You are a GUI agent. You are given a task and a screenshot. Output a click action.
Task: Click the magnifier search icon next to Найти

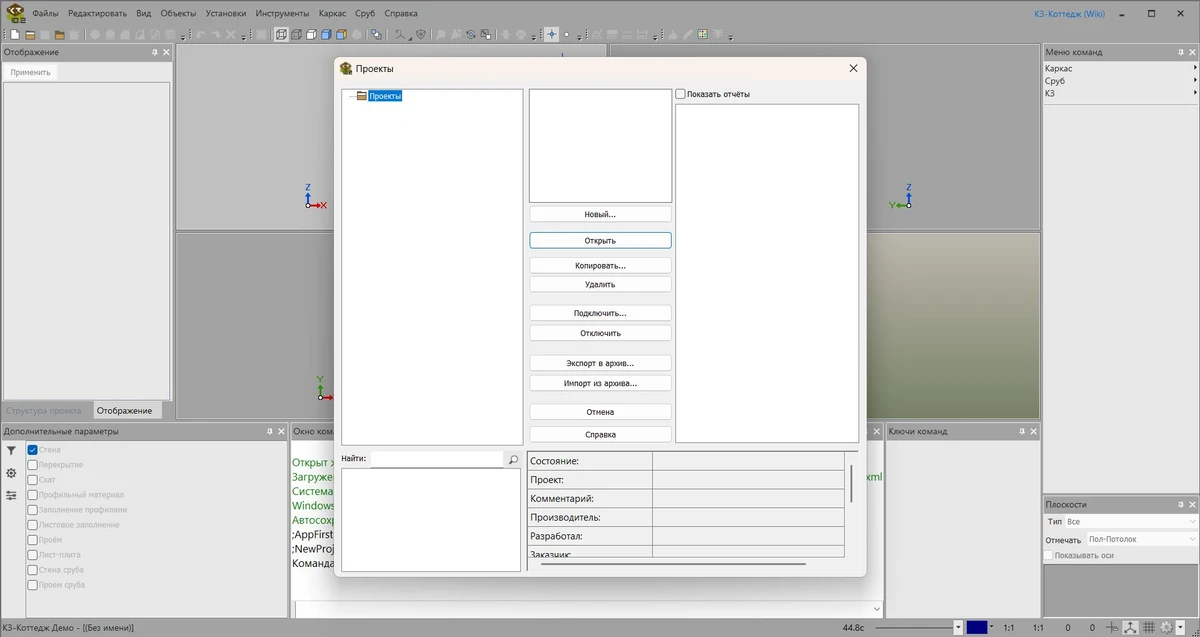pyautogui.click(x=513, y=459)
